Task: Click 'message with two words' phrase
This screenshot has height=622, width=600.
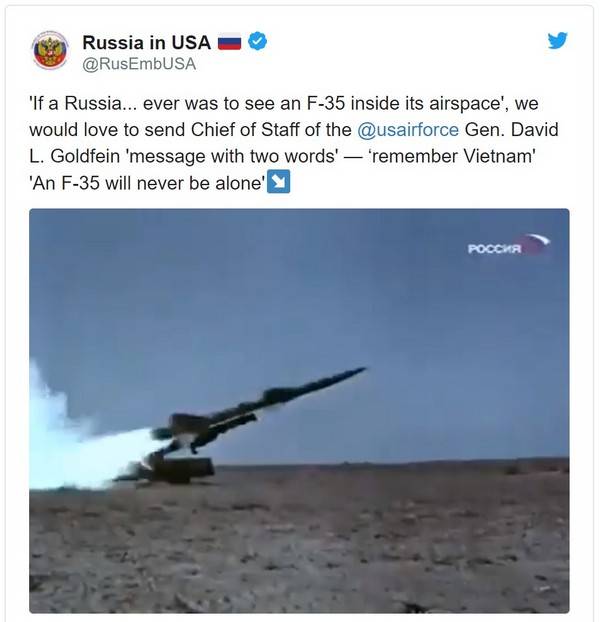Action: coord(232,156)
